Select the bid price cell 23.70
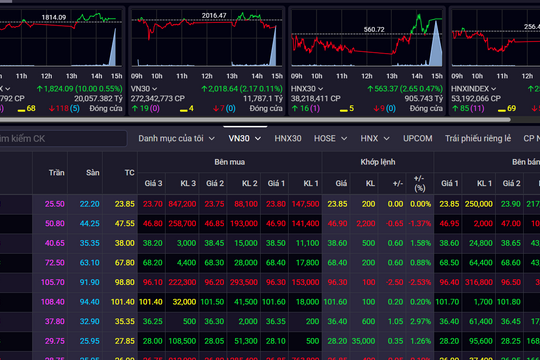The width and height of the screenshot is (540, 360). pos(153,204)
